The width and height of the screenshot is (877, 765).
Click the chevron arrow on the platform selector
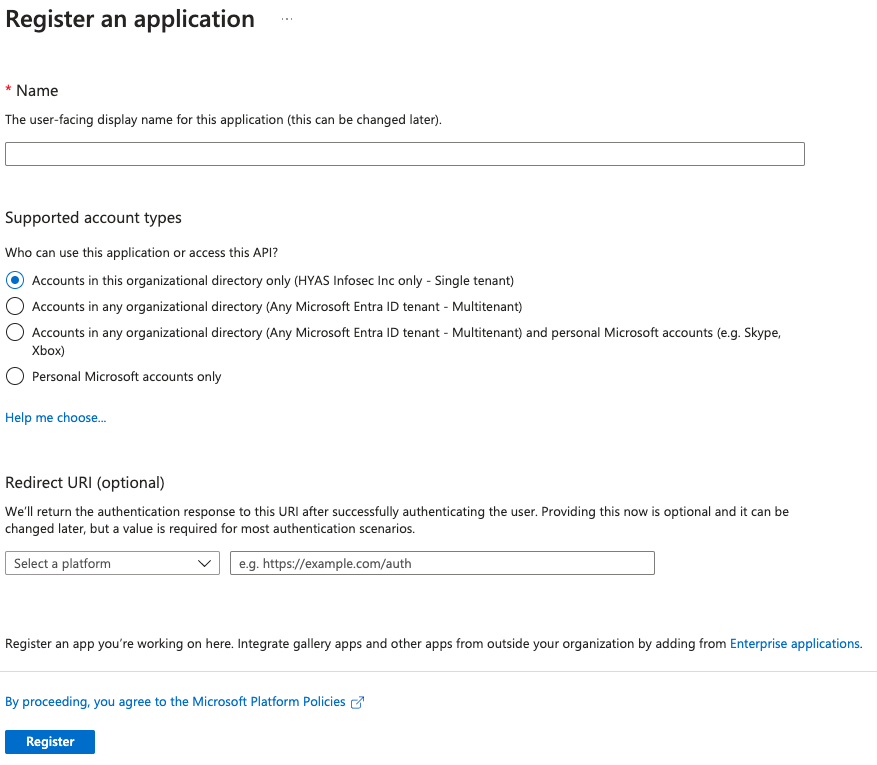[206, 564]
